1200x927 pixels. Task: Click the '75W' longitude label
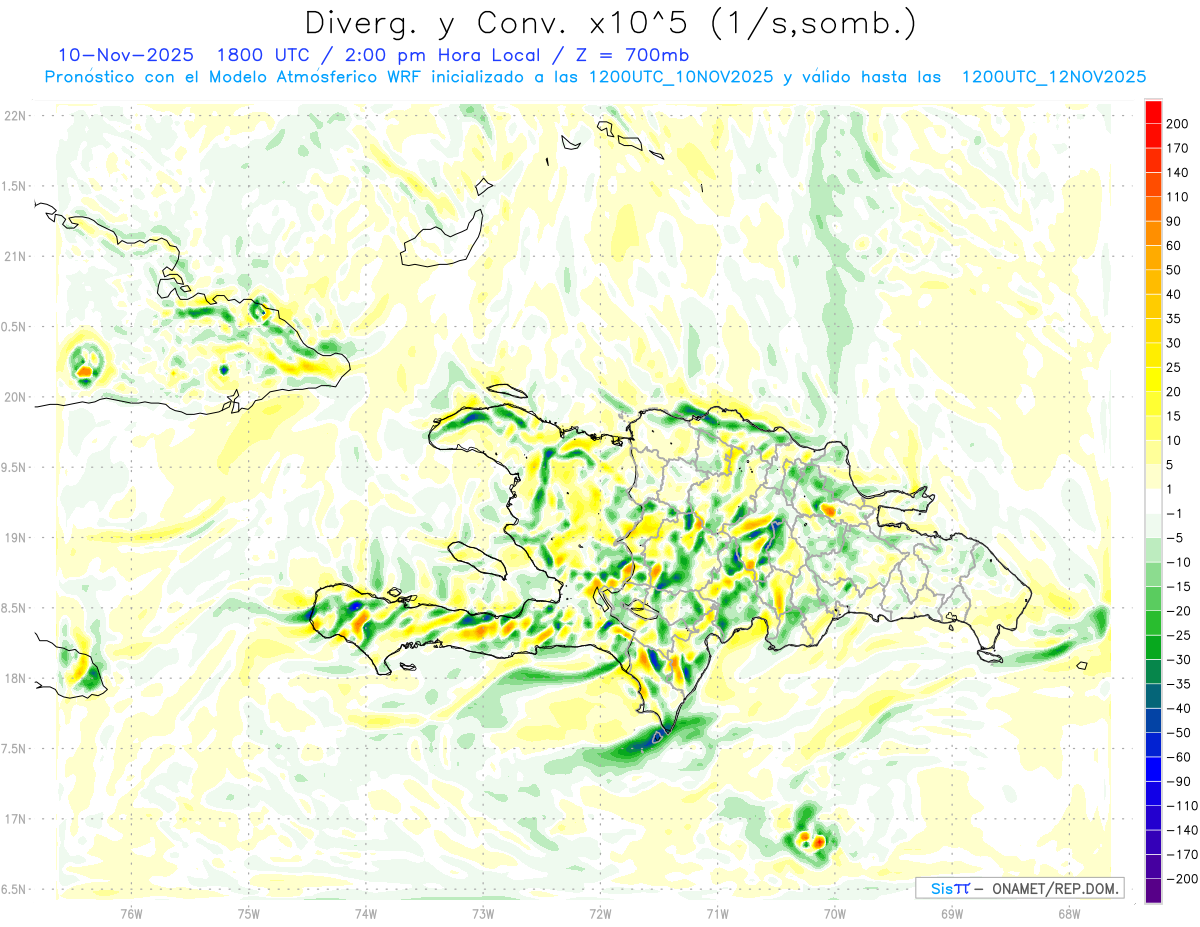point(248,913)
